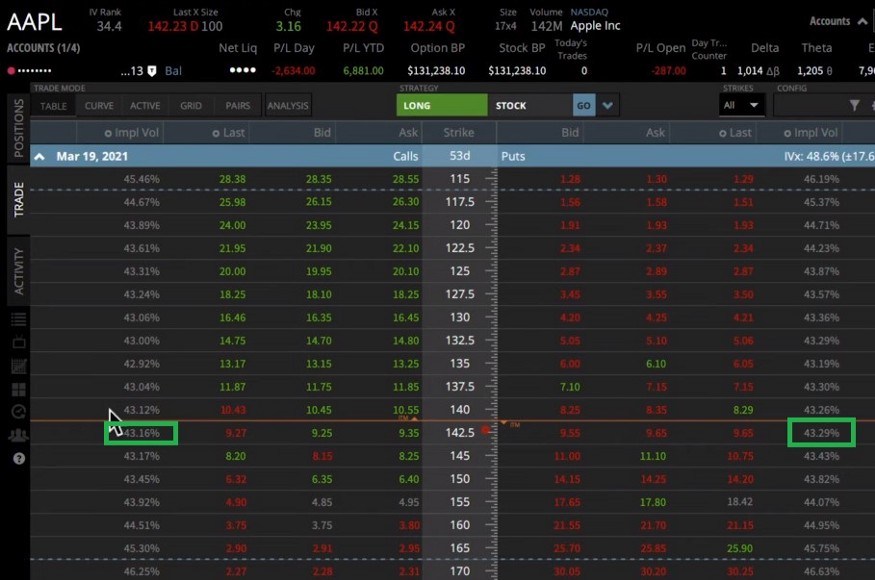Screen dimensions: 875x580
Task: Click the puts Ask column header
Action: click(x=655, y=133)
